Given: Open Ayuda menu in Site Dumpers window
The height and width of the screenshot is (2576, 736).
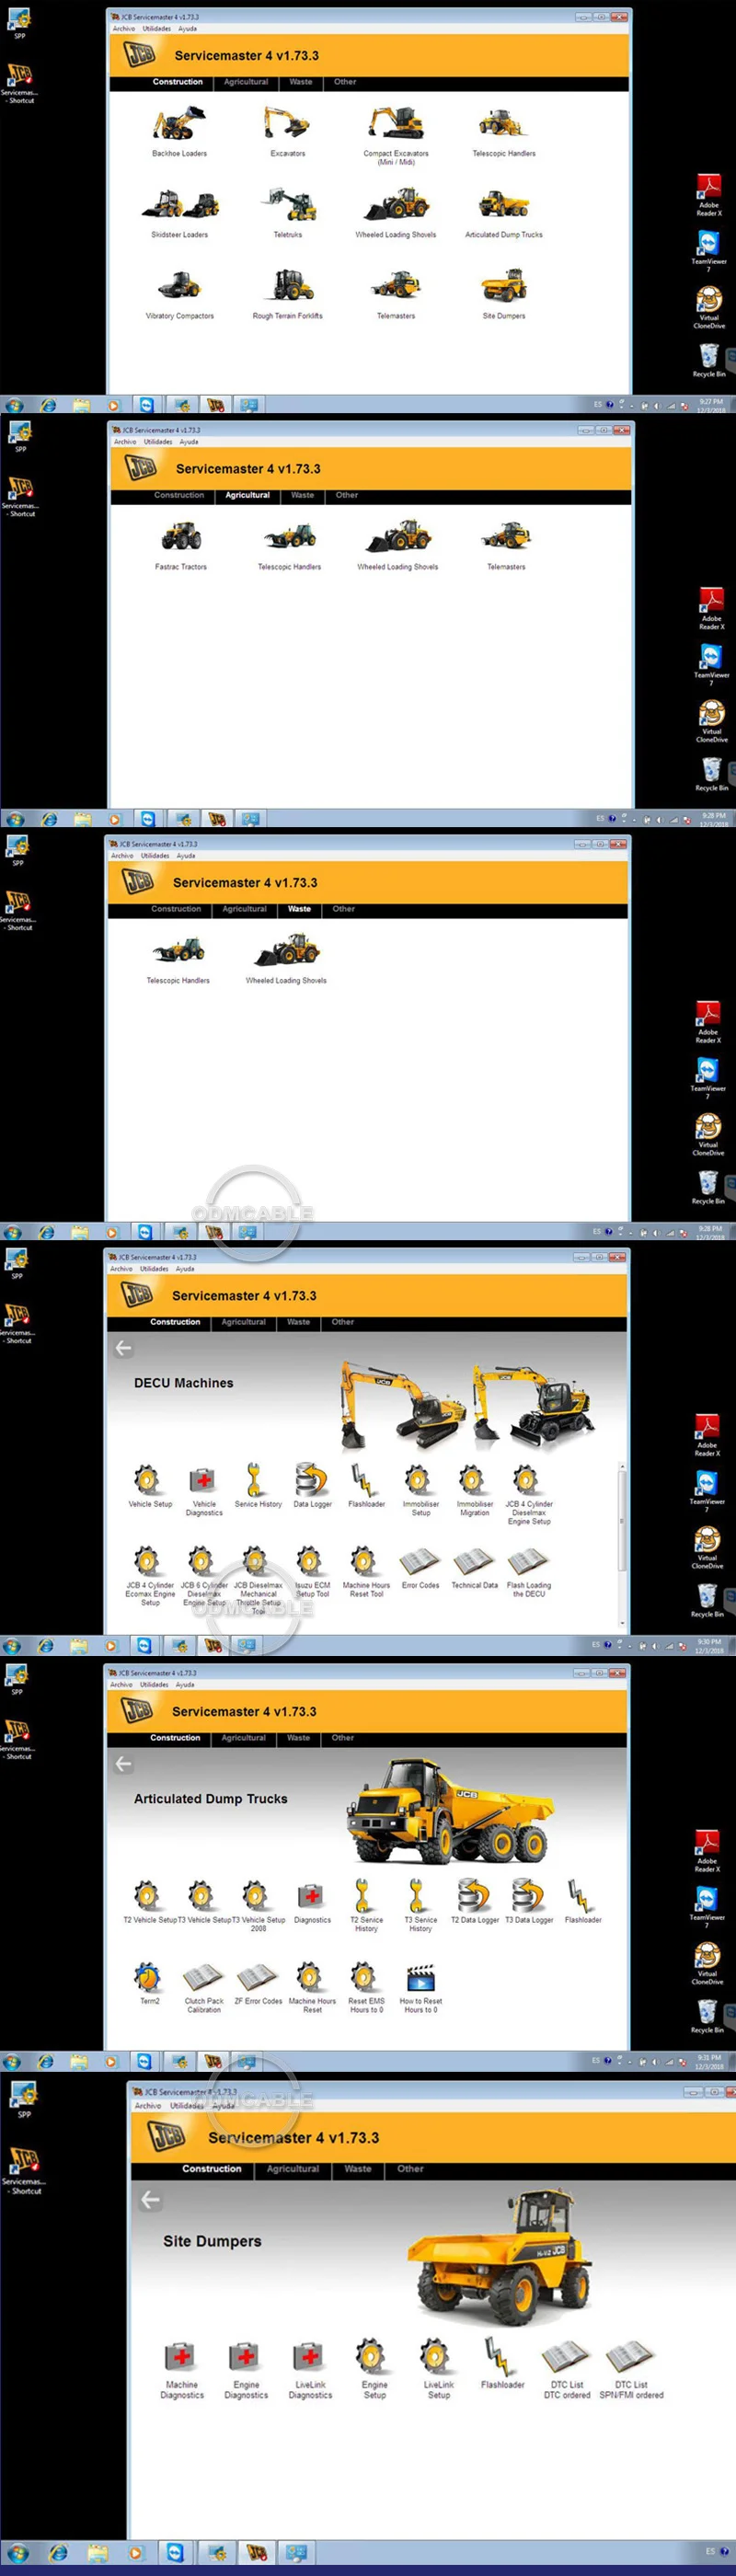Looking at the screenshot, I should 223,2105.
